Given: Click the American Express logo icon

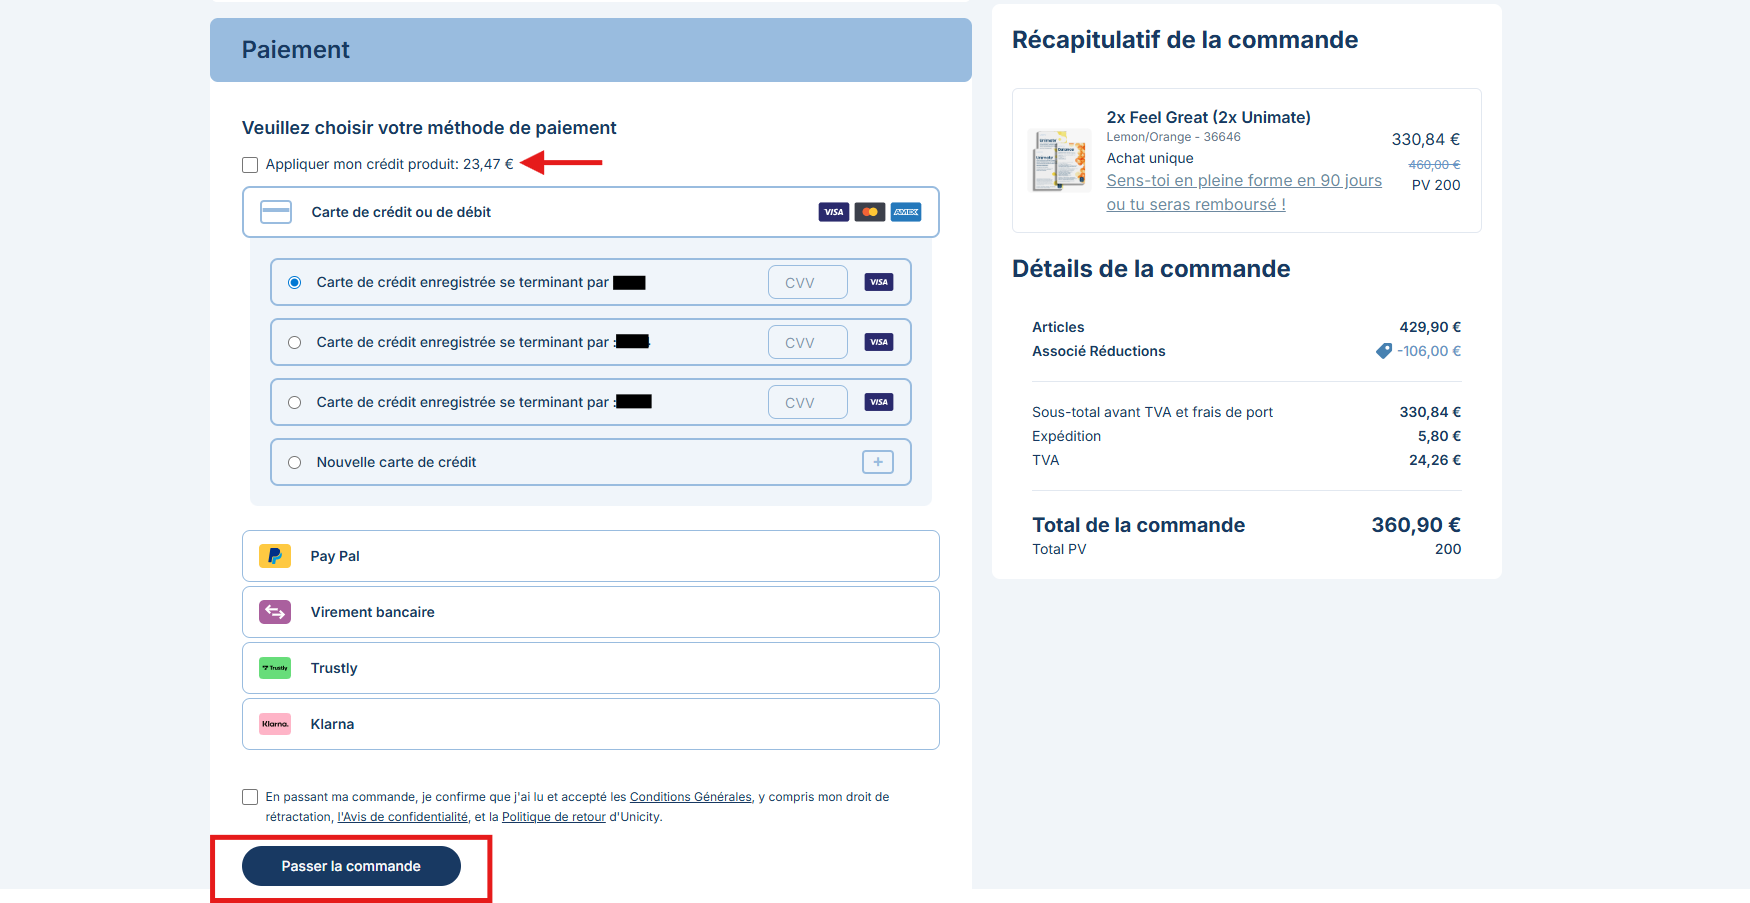Looking at the screenshot, I should [x=906, y=212].
